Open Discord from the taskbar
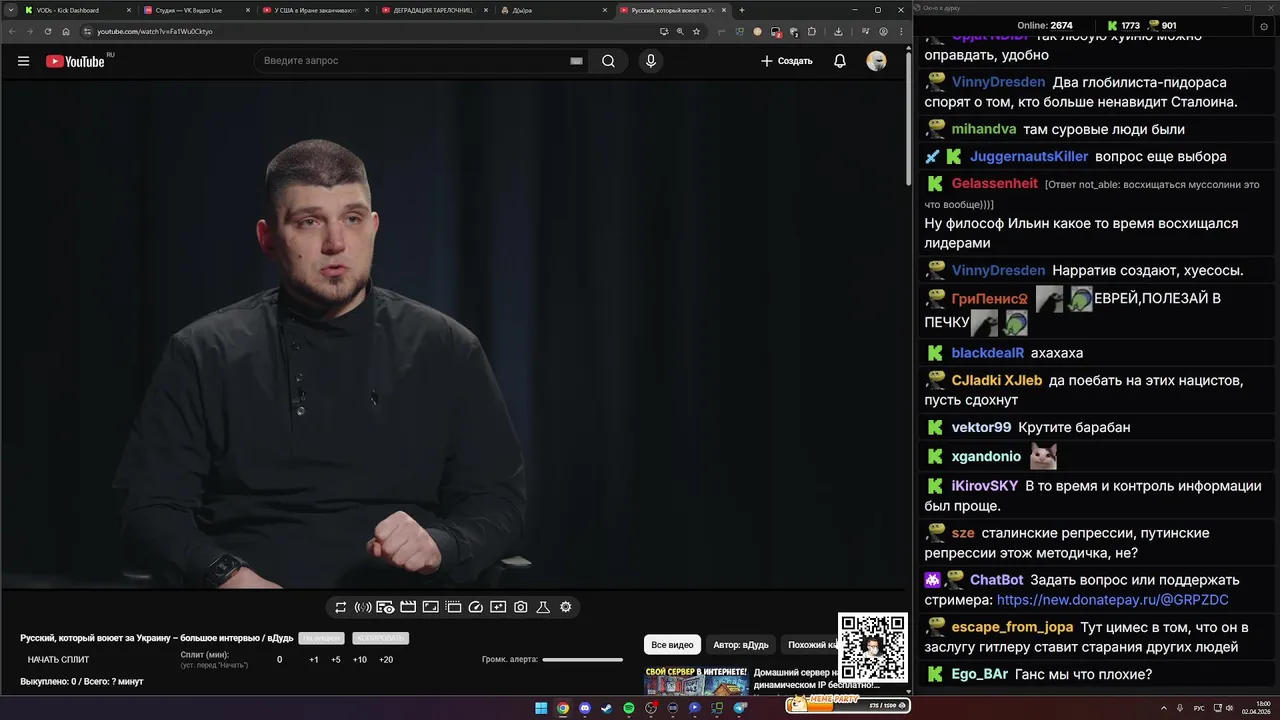The width and height of the screenshot is (1280, 720). tap(585, 708)
